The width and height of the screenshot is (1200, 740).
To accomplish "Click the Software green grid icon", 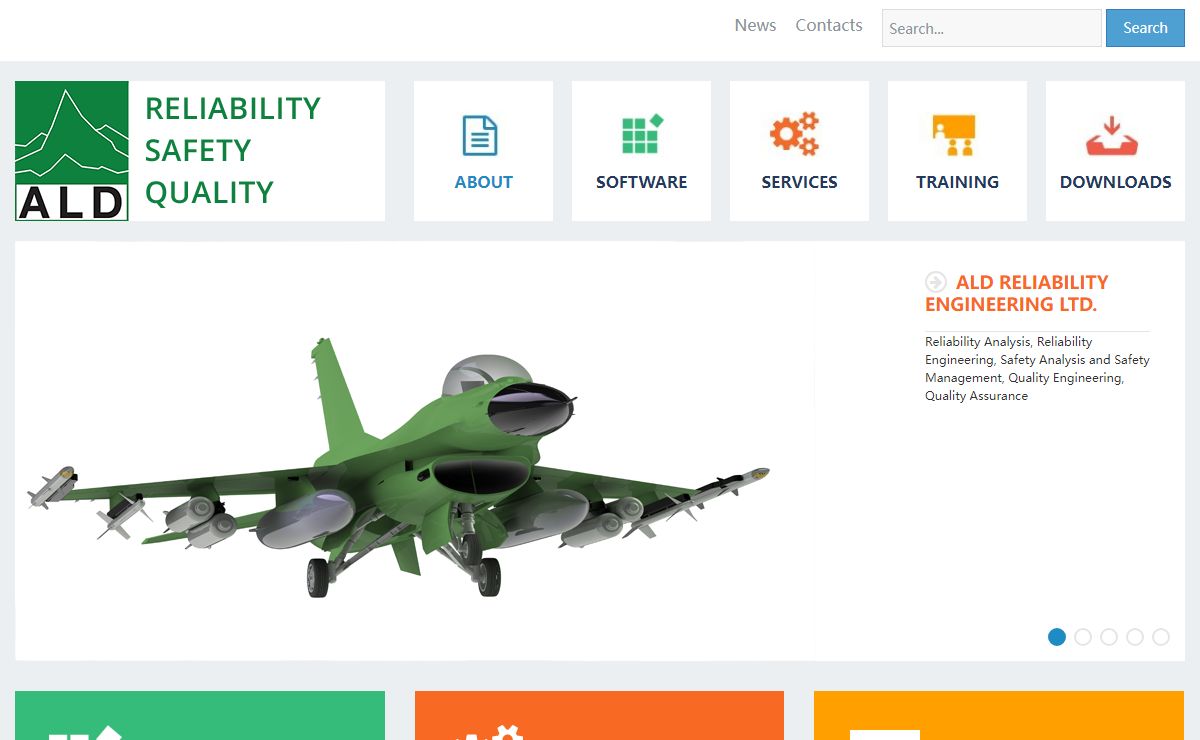I will (x=642, y=134).
